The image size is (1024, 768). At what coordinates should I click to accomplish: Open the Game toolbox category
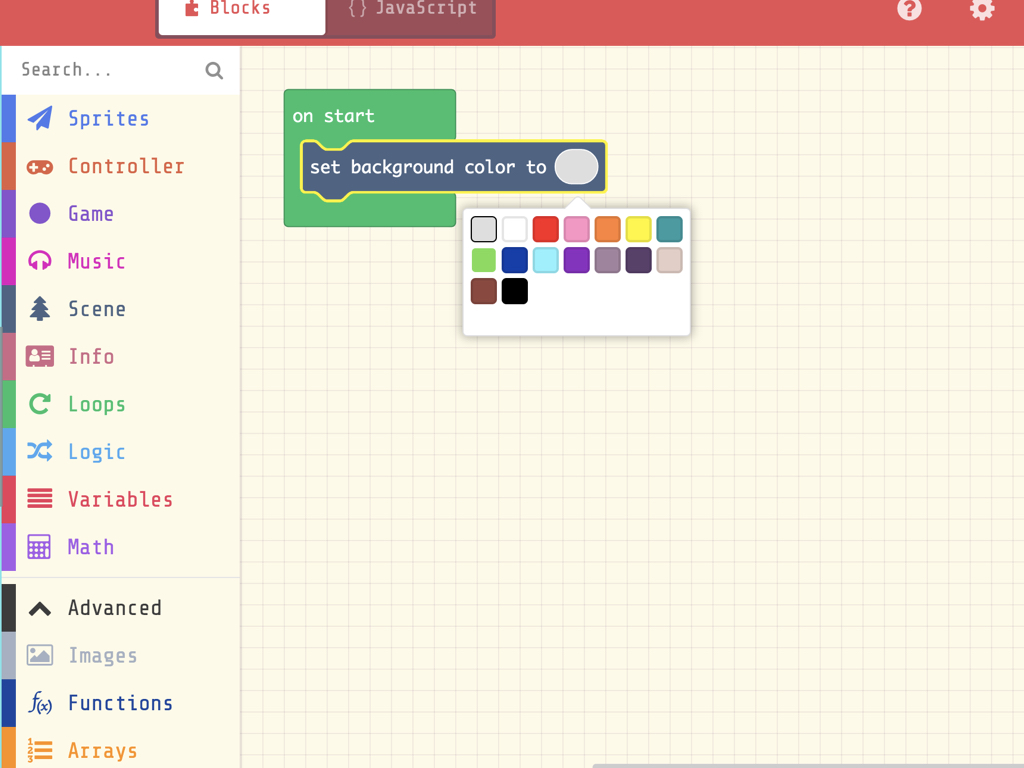[x=121, y=214]
